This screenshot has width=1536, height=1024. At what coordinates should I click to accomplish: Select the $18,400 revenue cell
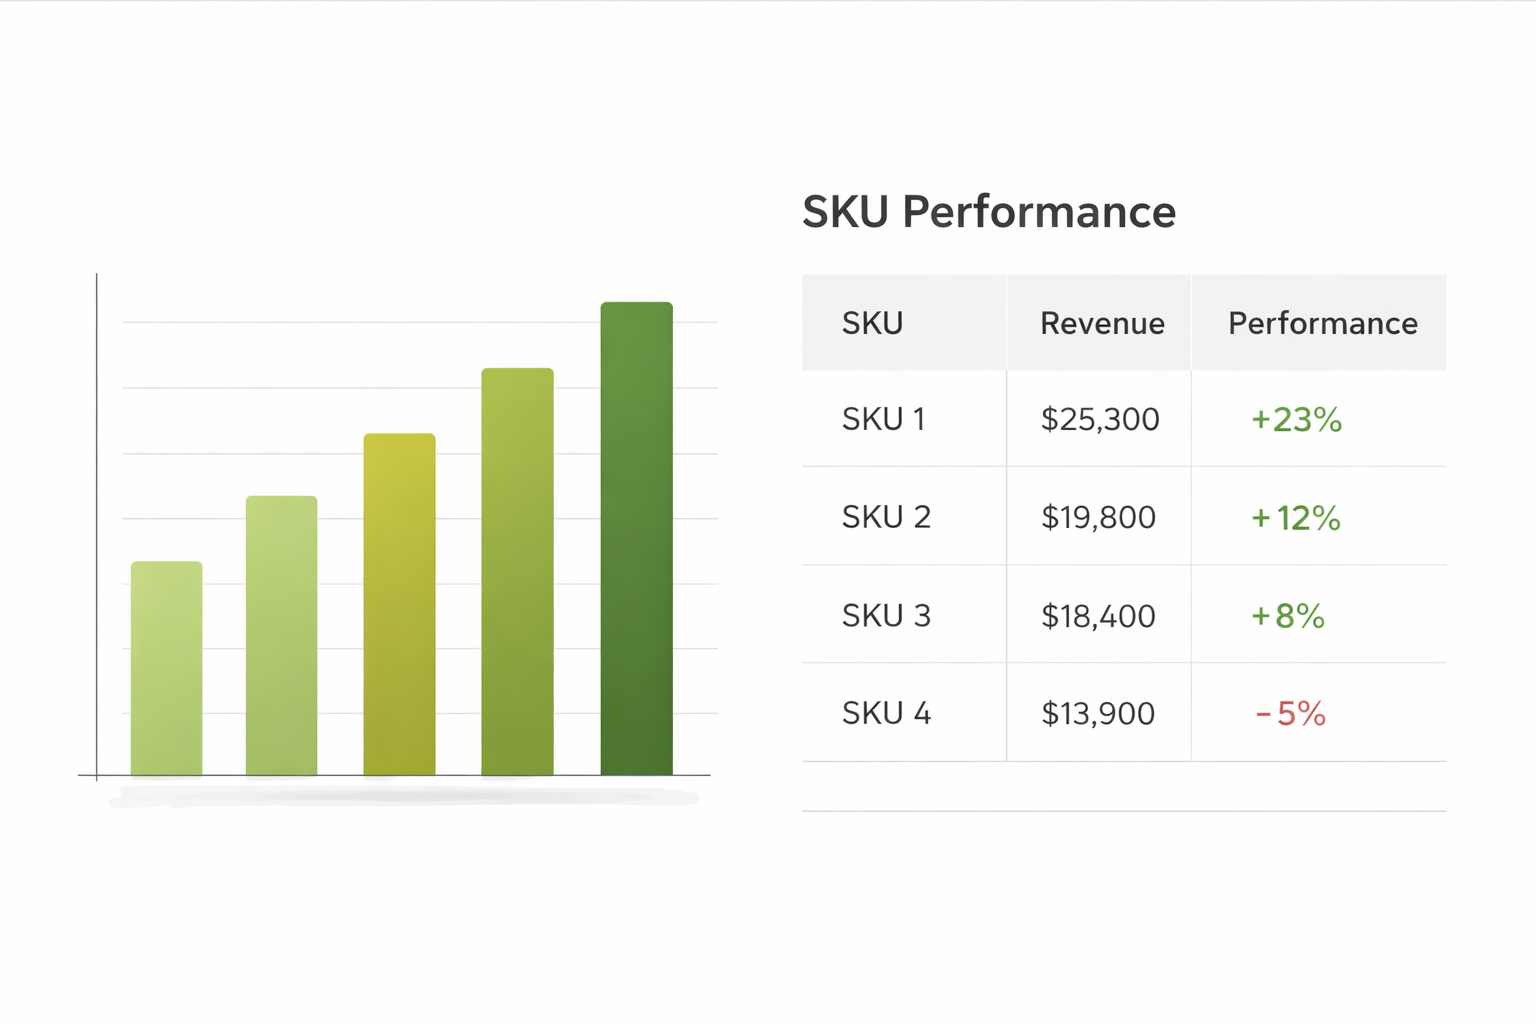1098,615
